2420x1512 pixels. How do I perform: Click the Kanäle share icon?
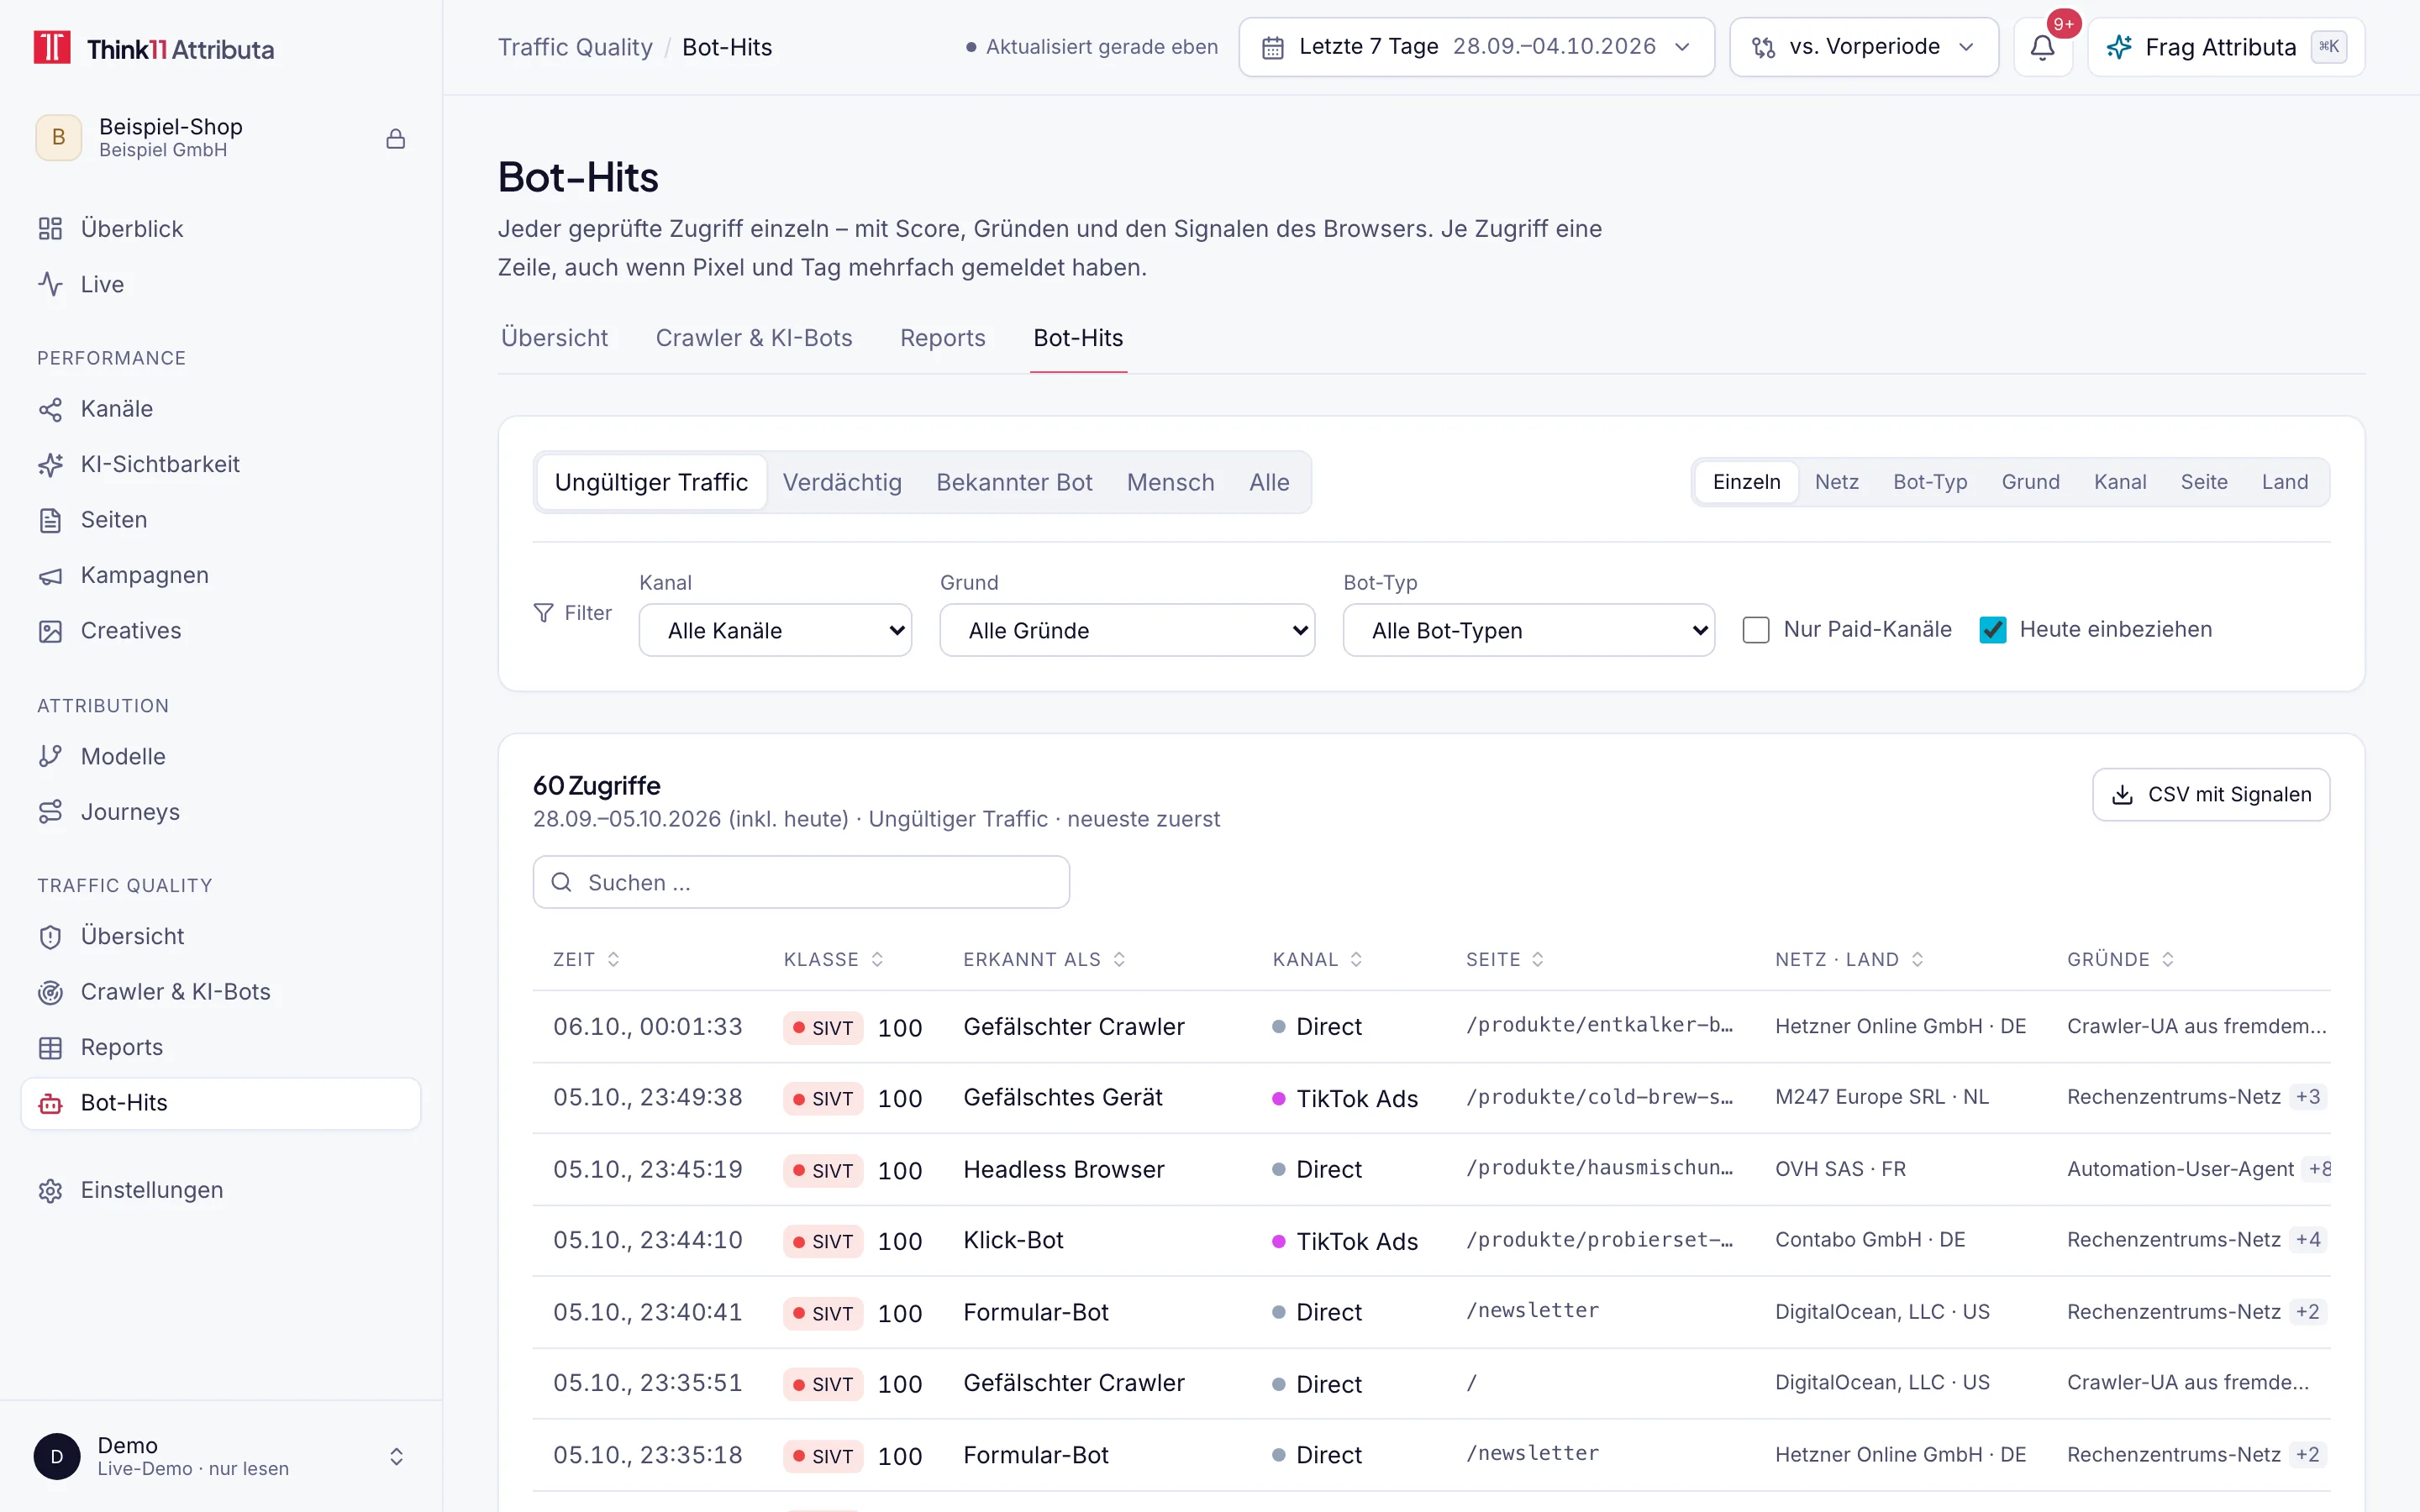(x=50, y=409)
